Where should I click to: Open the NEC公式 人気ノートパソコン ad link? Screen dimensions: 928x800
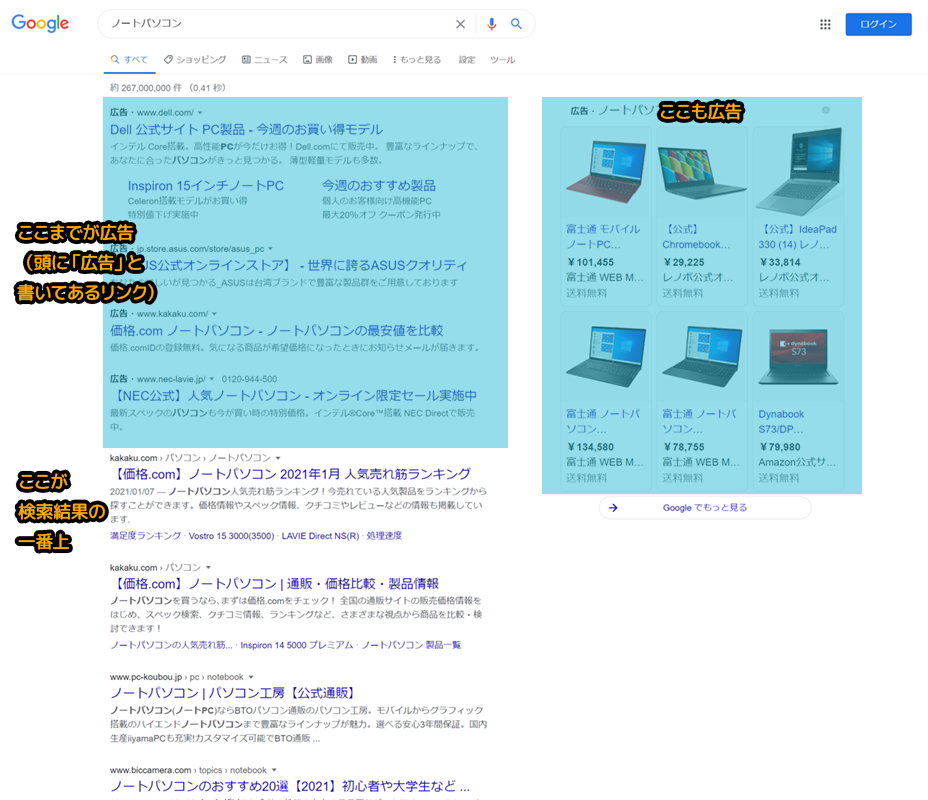coord(294,395)
